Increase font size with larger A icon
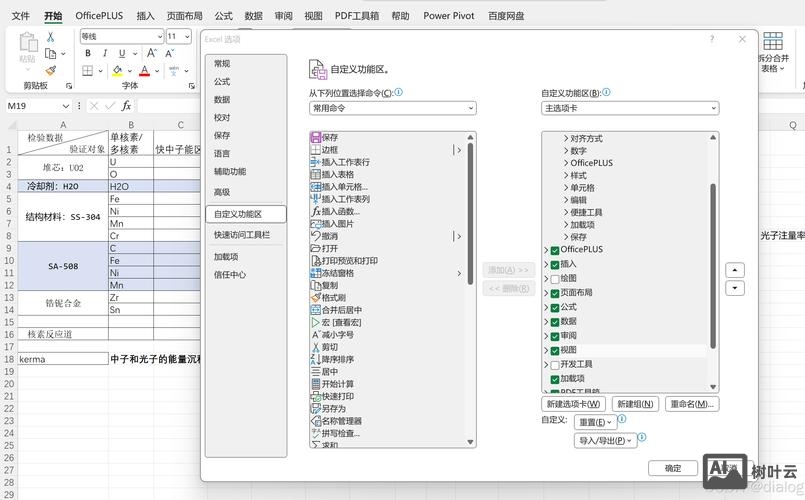Viewport: 805px width, 500px height. click(151, 53)
